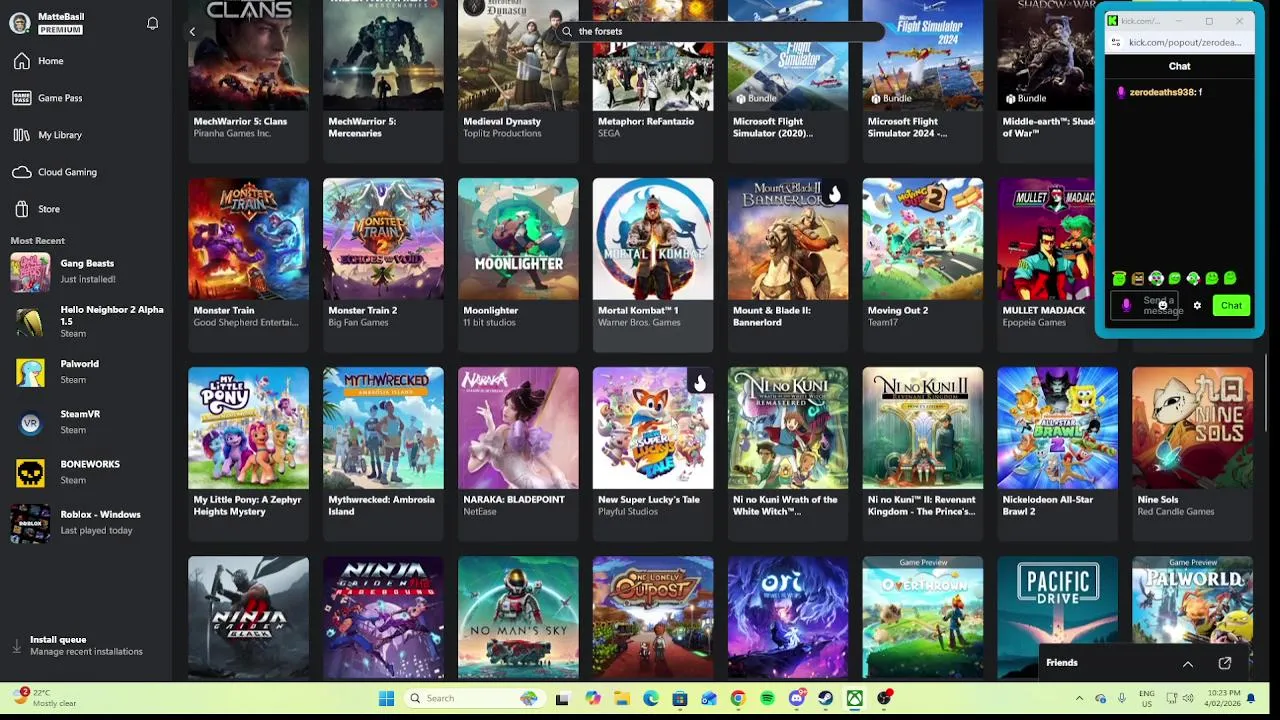This screenshot has width=1280, height=720.
Task: Open the Moving Out 2 tile
Action: pos(923,264)
